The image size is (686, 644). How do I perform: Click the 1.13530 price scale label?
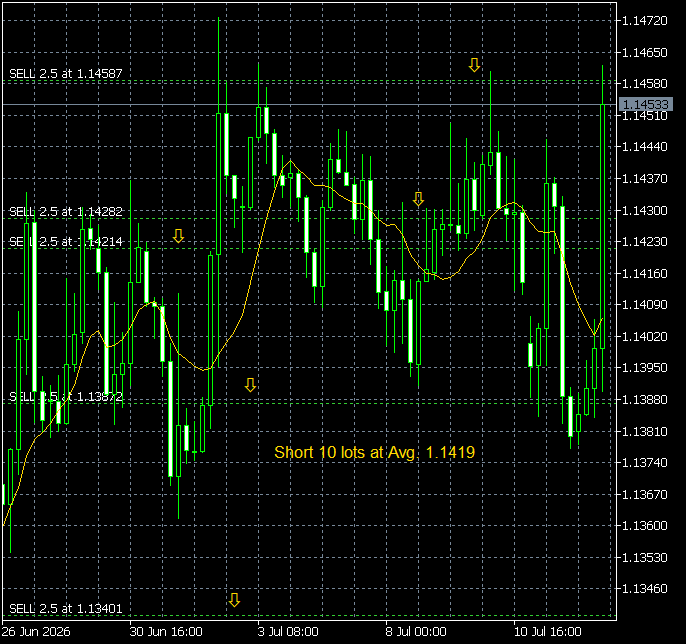tap(644, 557)
